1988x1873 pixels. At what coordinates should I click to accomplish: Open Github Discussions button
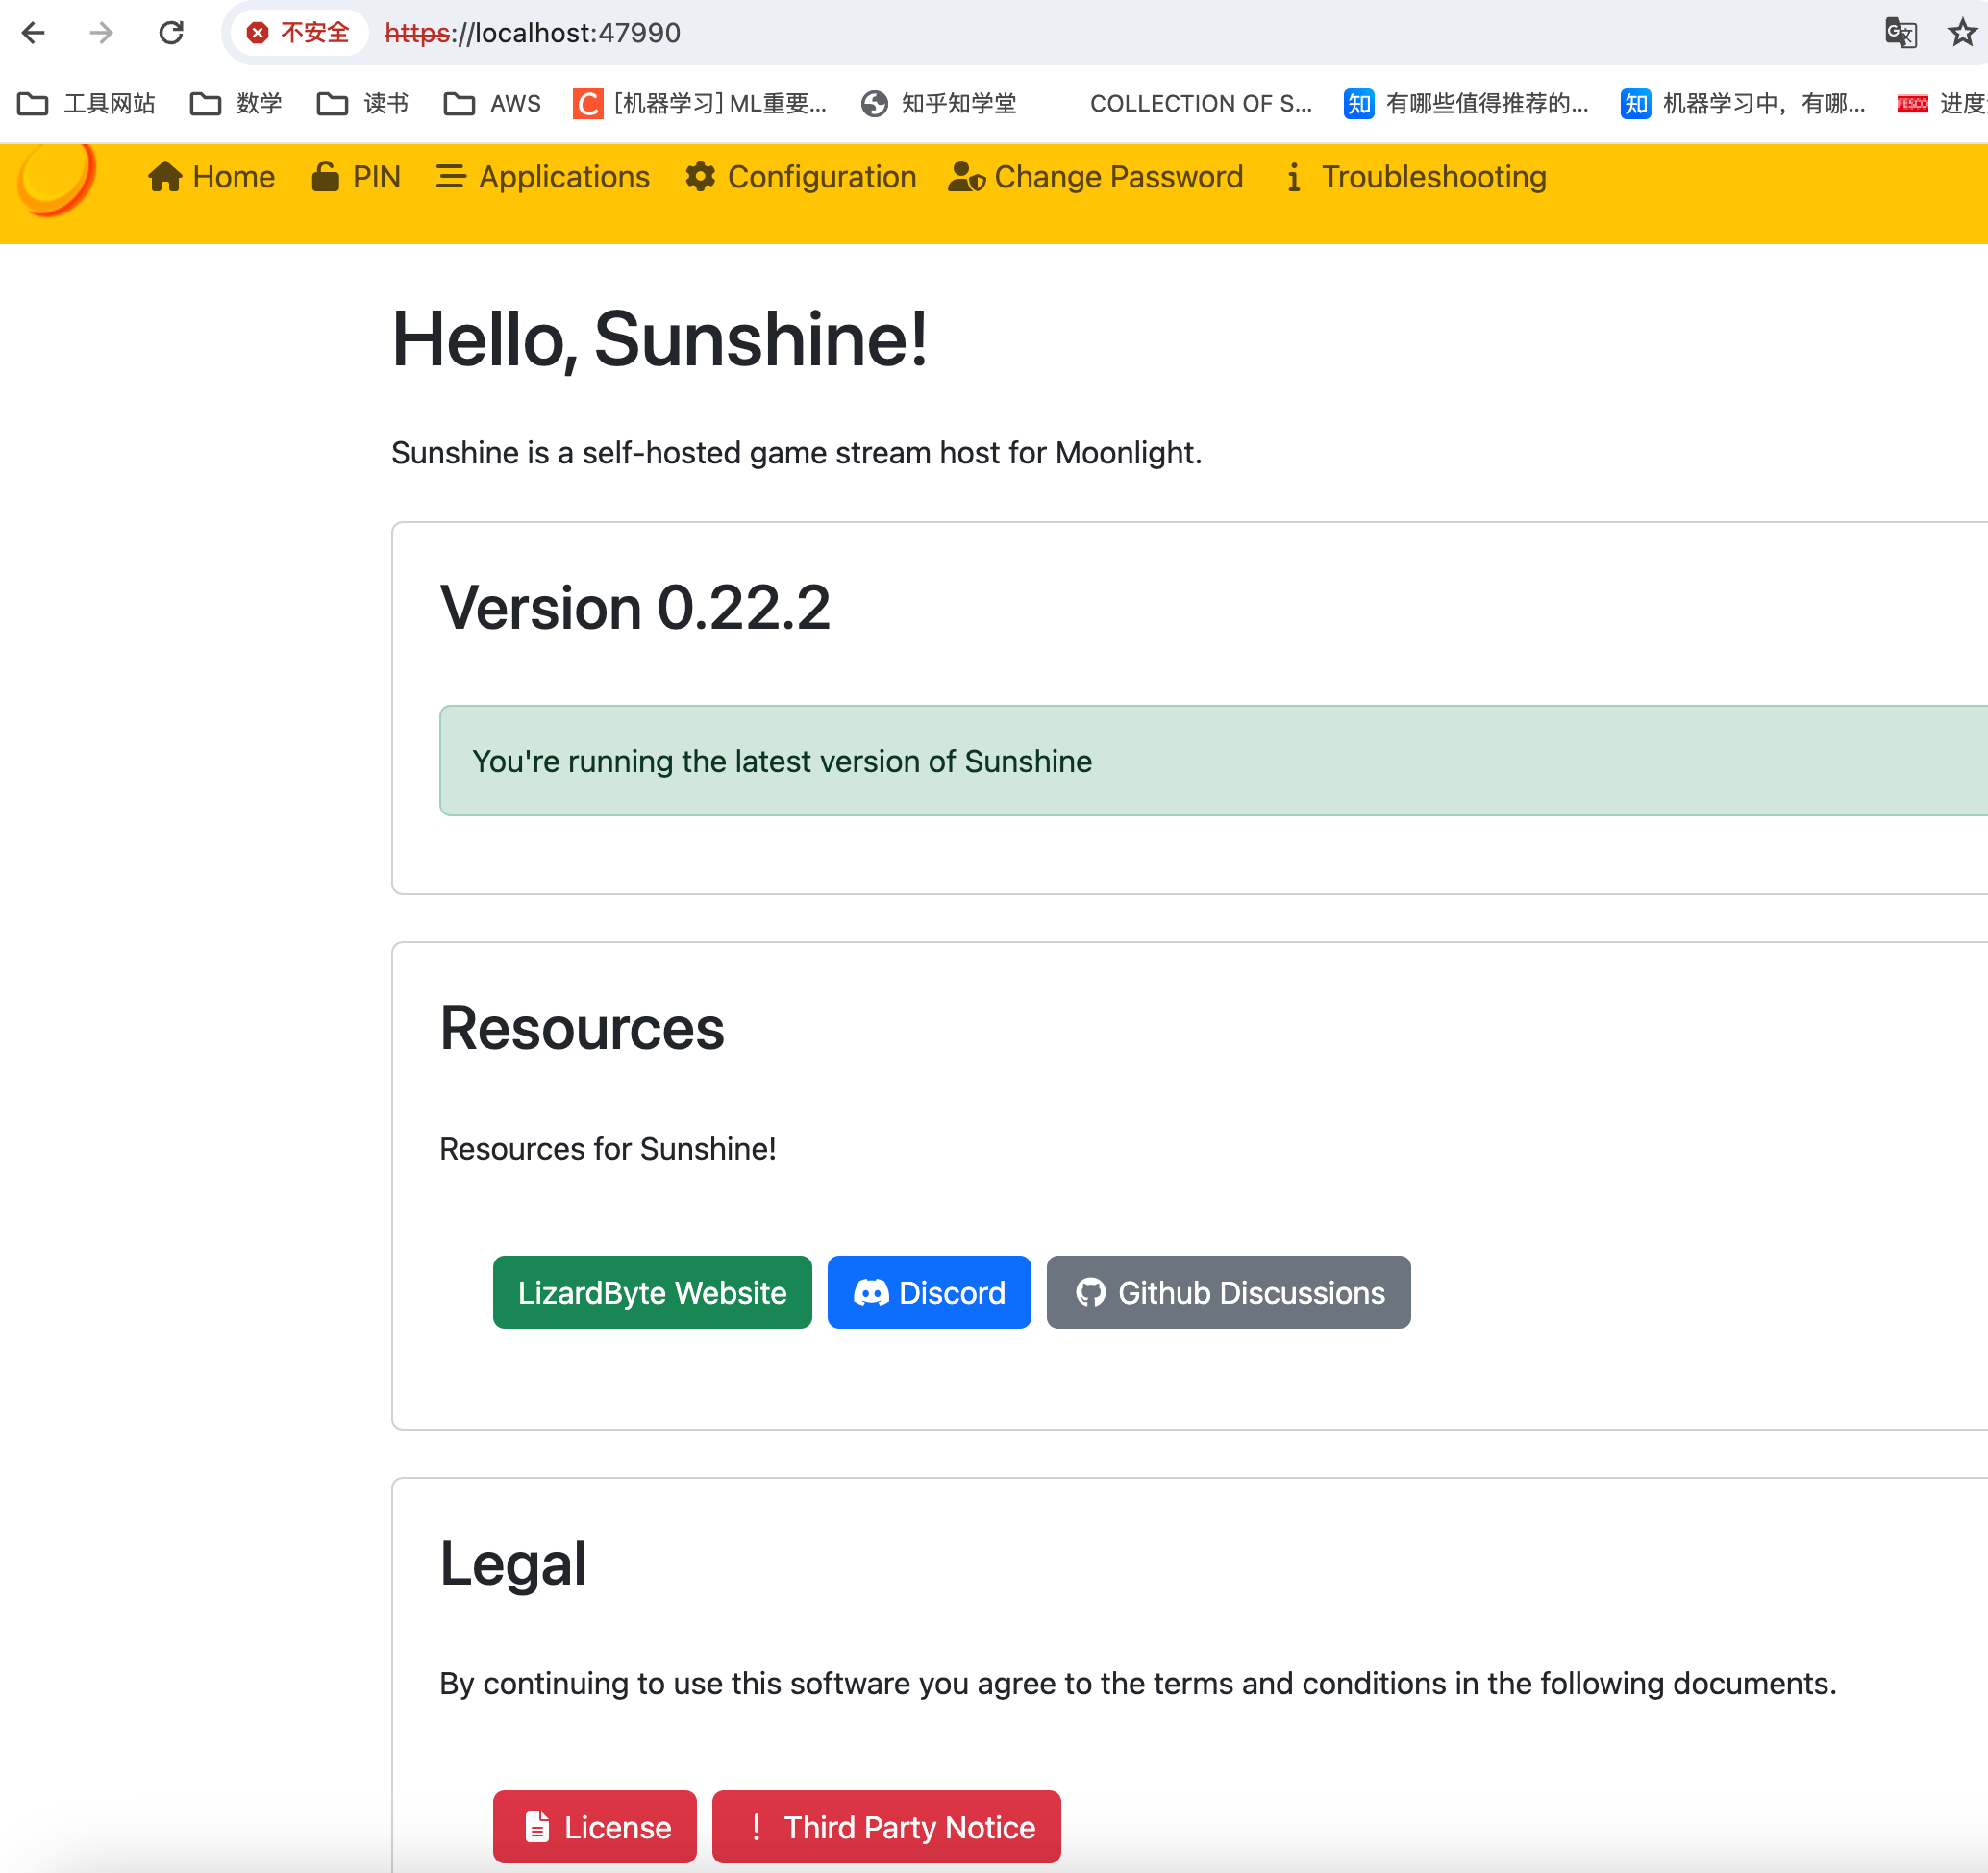click(x=1228, y=1292)
